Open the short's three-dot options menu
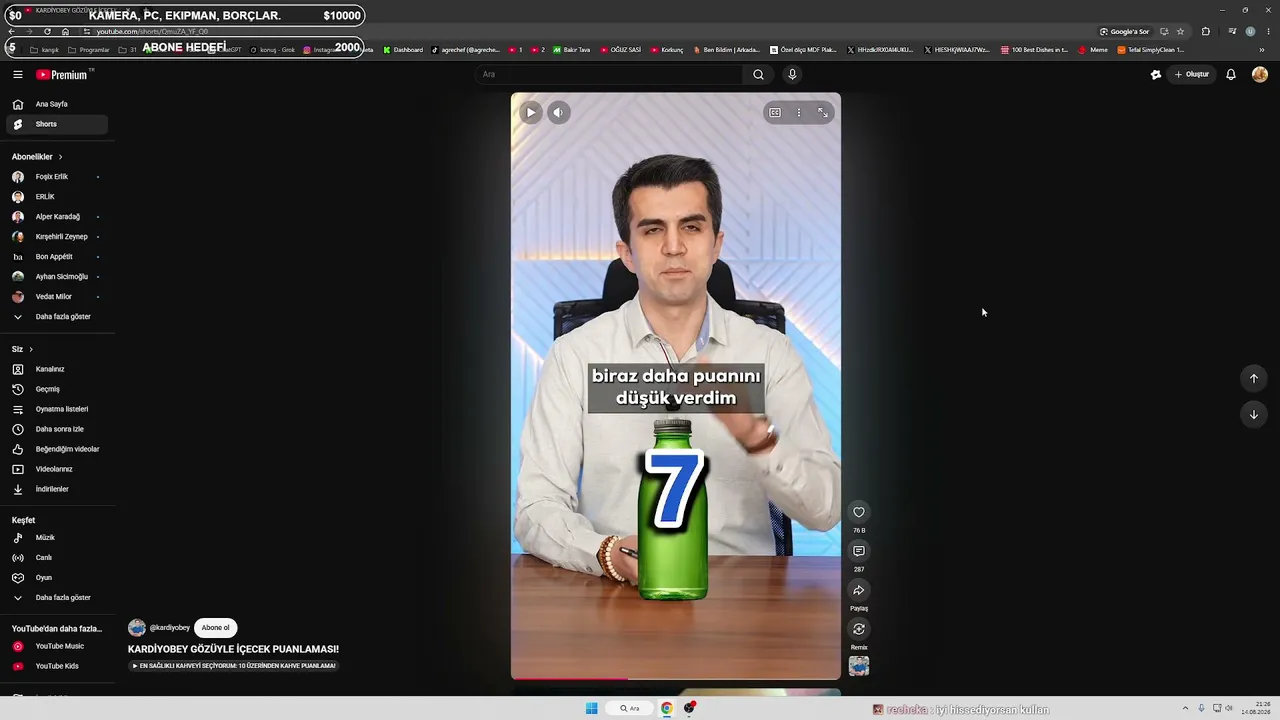1280x720 pixels. tap(799, 113)
